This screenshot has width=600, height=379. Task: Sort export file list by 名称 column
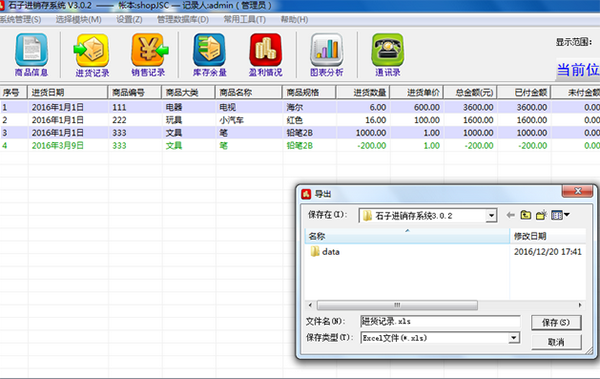407,236
